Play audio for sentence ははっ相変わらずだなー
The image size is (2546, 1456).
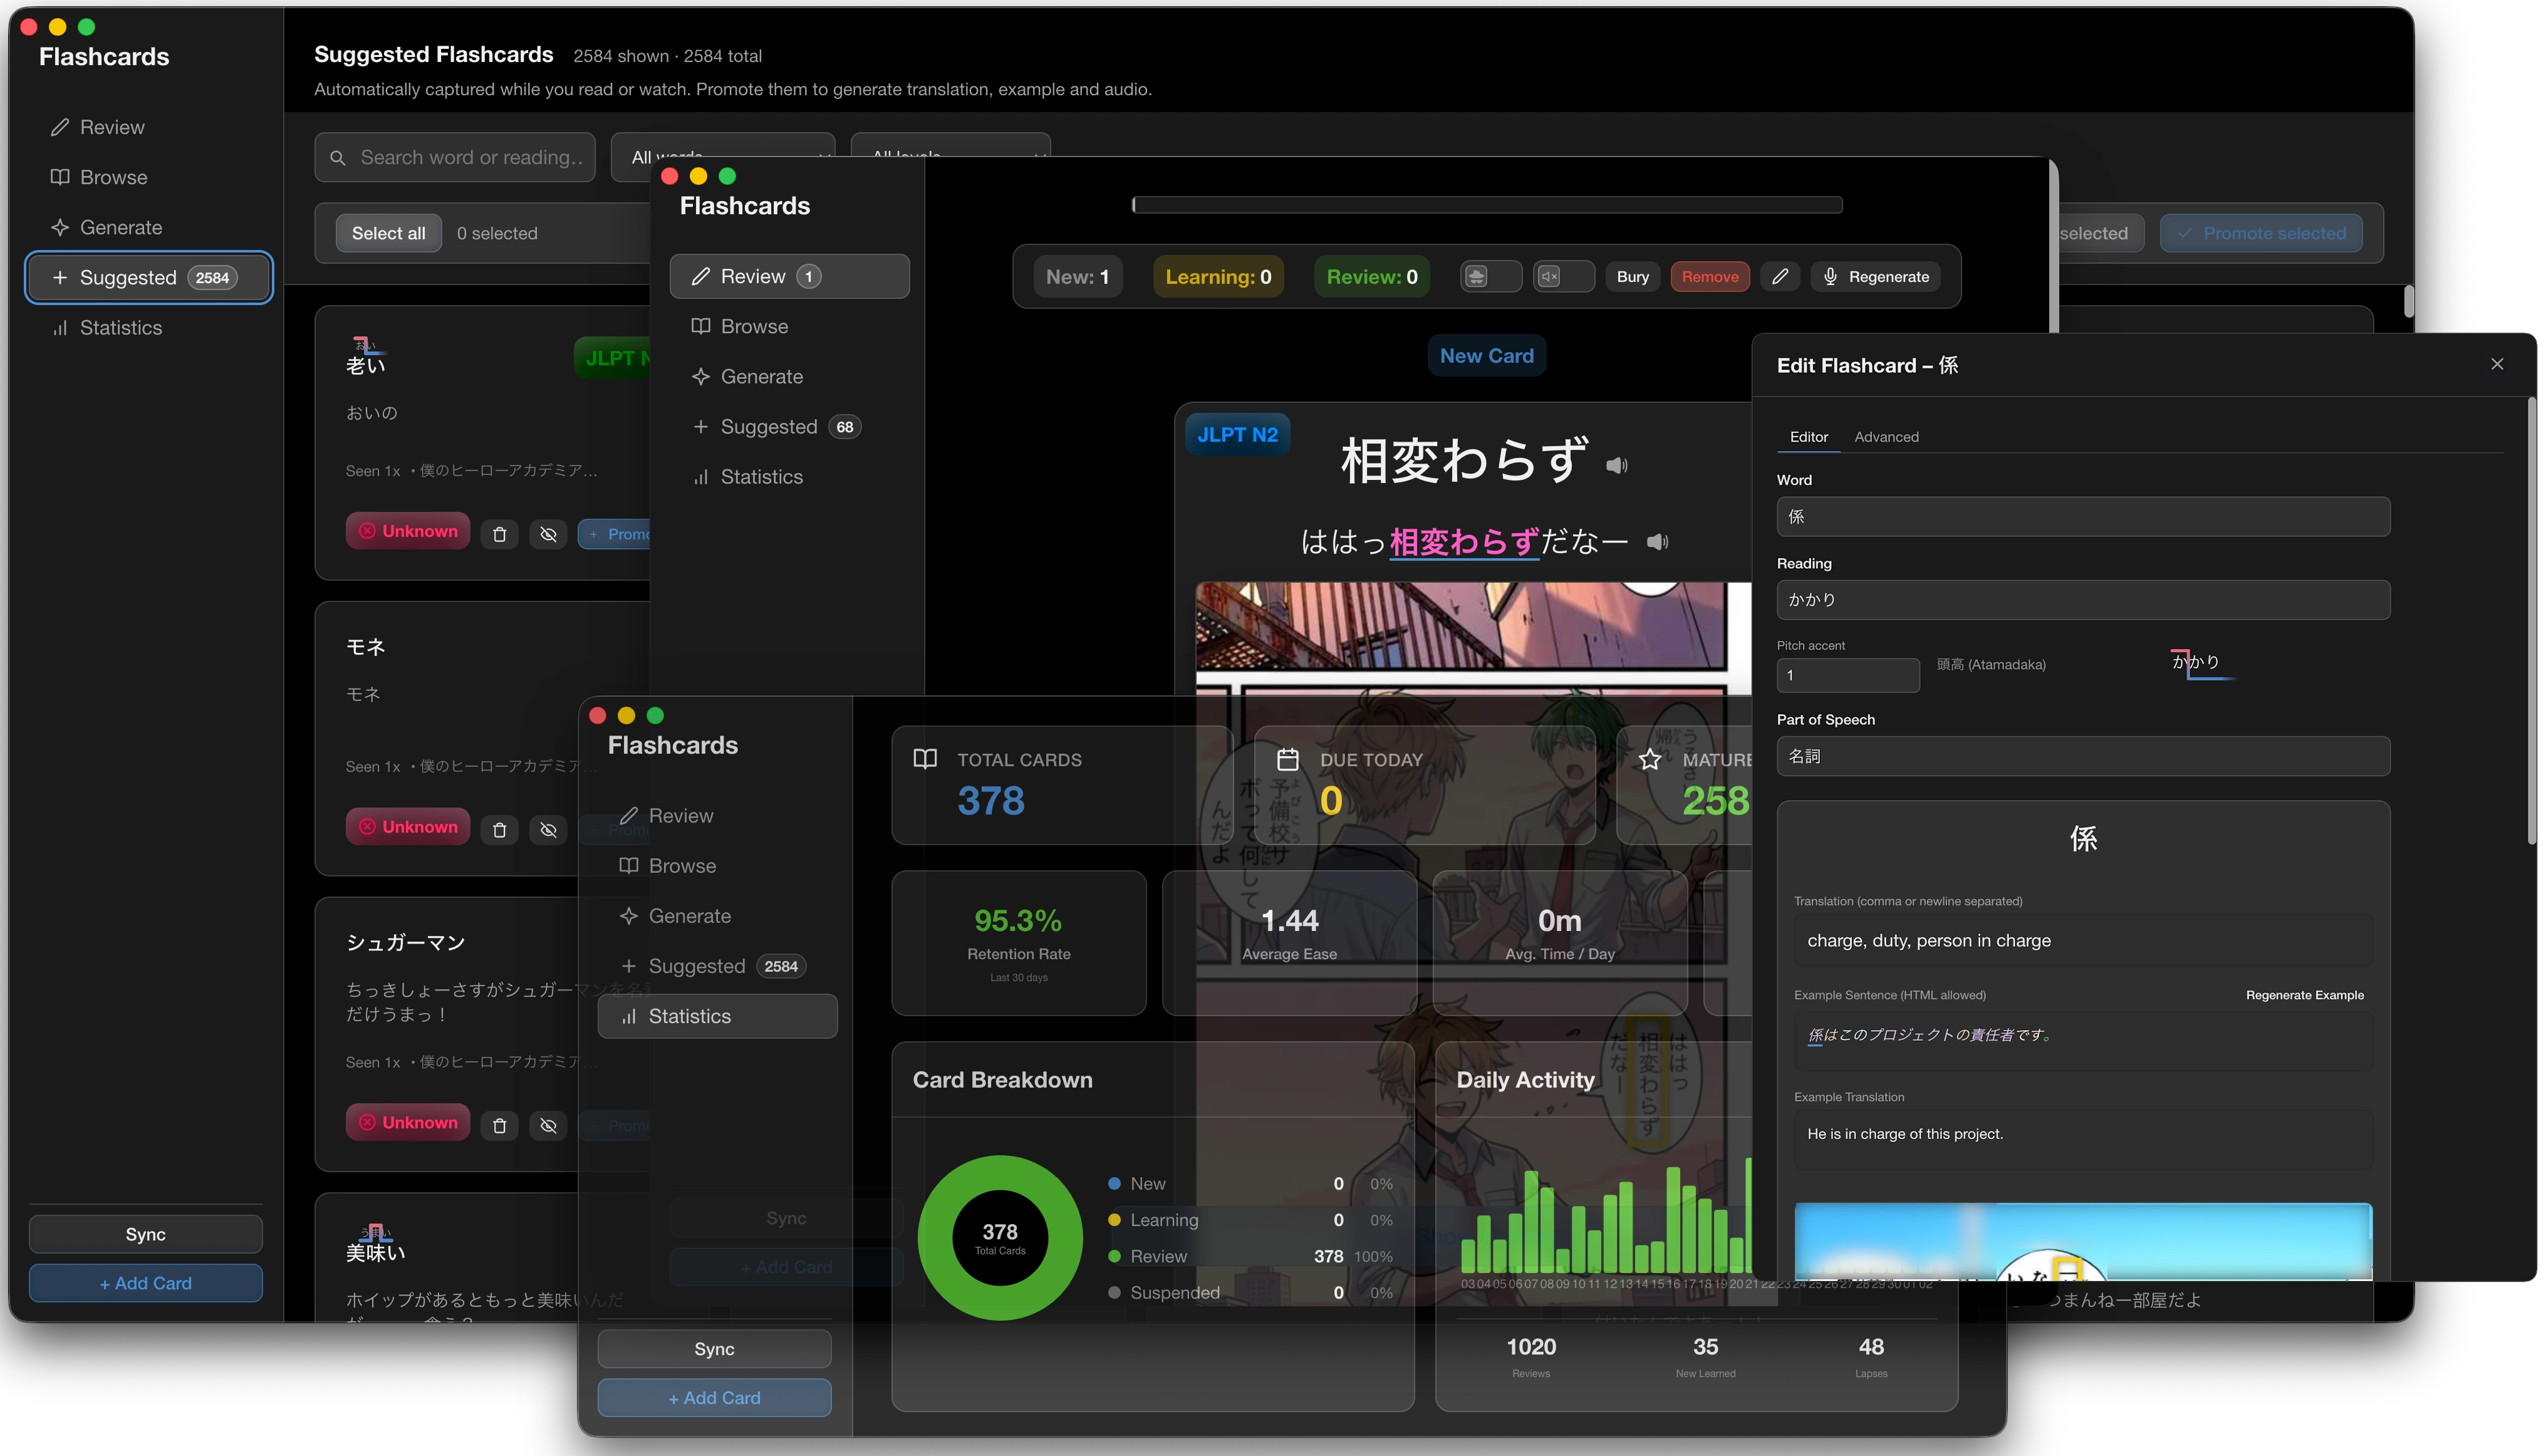[x=1657, y=542]
